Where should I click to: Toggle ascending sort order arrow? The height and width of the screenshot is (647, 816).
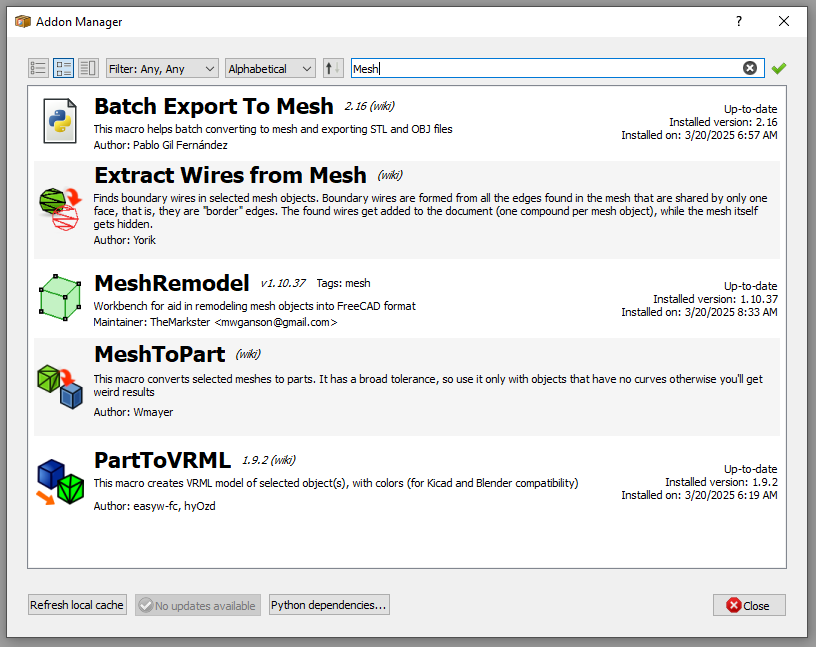(x=332, y=67)
